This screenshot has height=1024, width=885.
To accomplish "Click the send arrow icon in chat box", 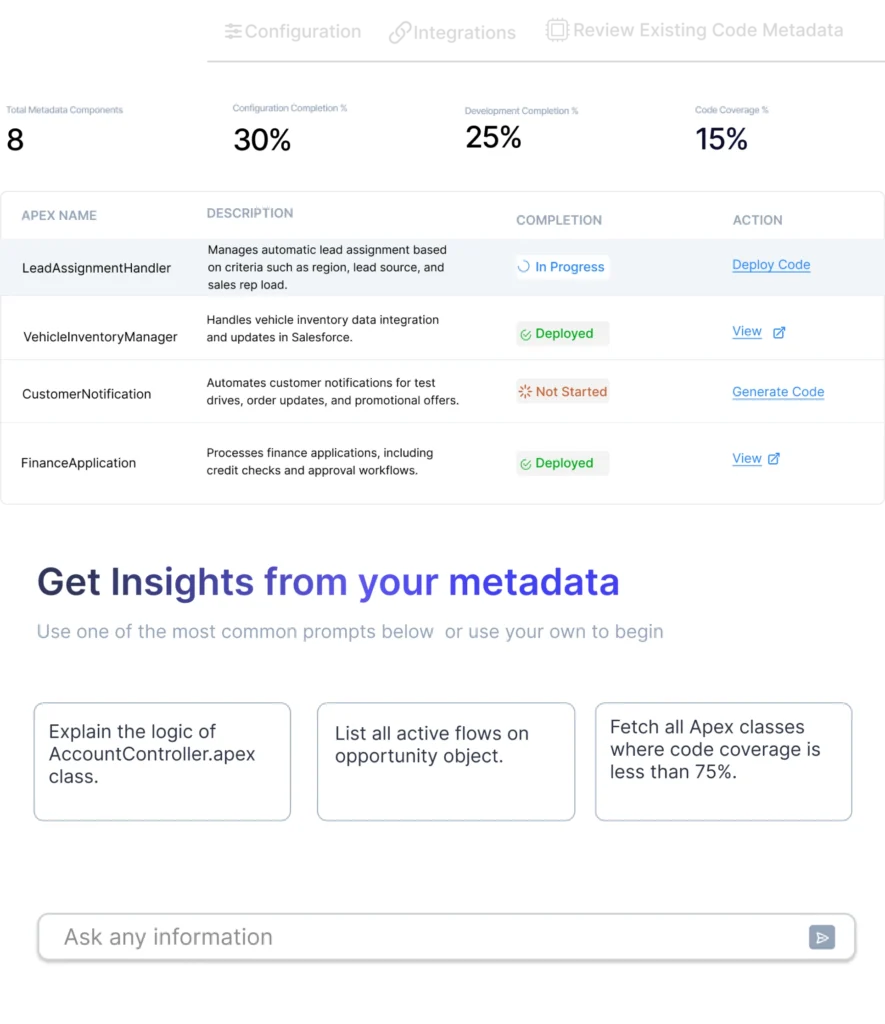I will 822,937.
